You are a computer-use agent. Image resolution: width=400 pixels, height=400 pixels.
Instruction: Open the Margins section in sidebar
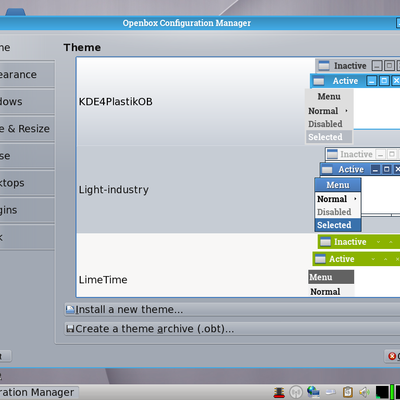click(x=27, y=210)
